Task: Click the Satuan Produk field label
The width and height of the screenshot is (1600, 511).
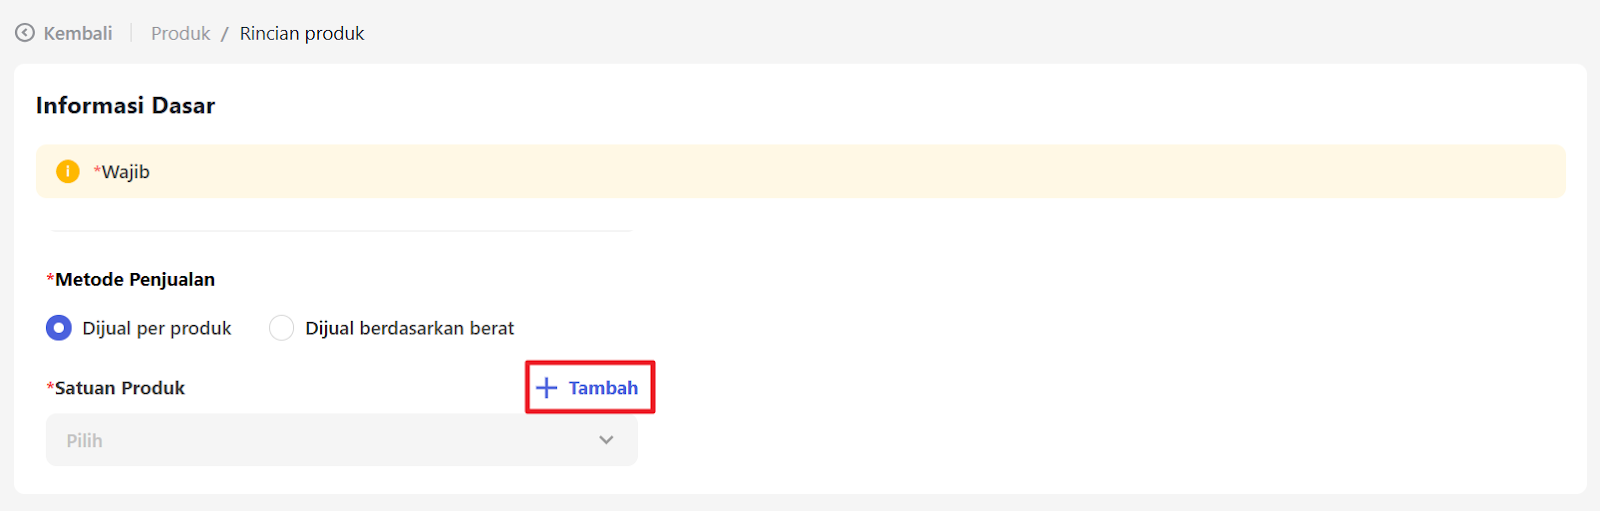Action: pyautogui.click(x=119, y=388)
